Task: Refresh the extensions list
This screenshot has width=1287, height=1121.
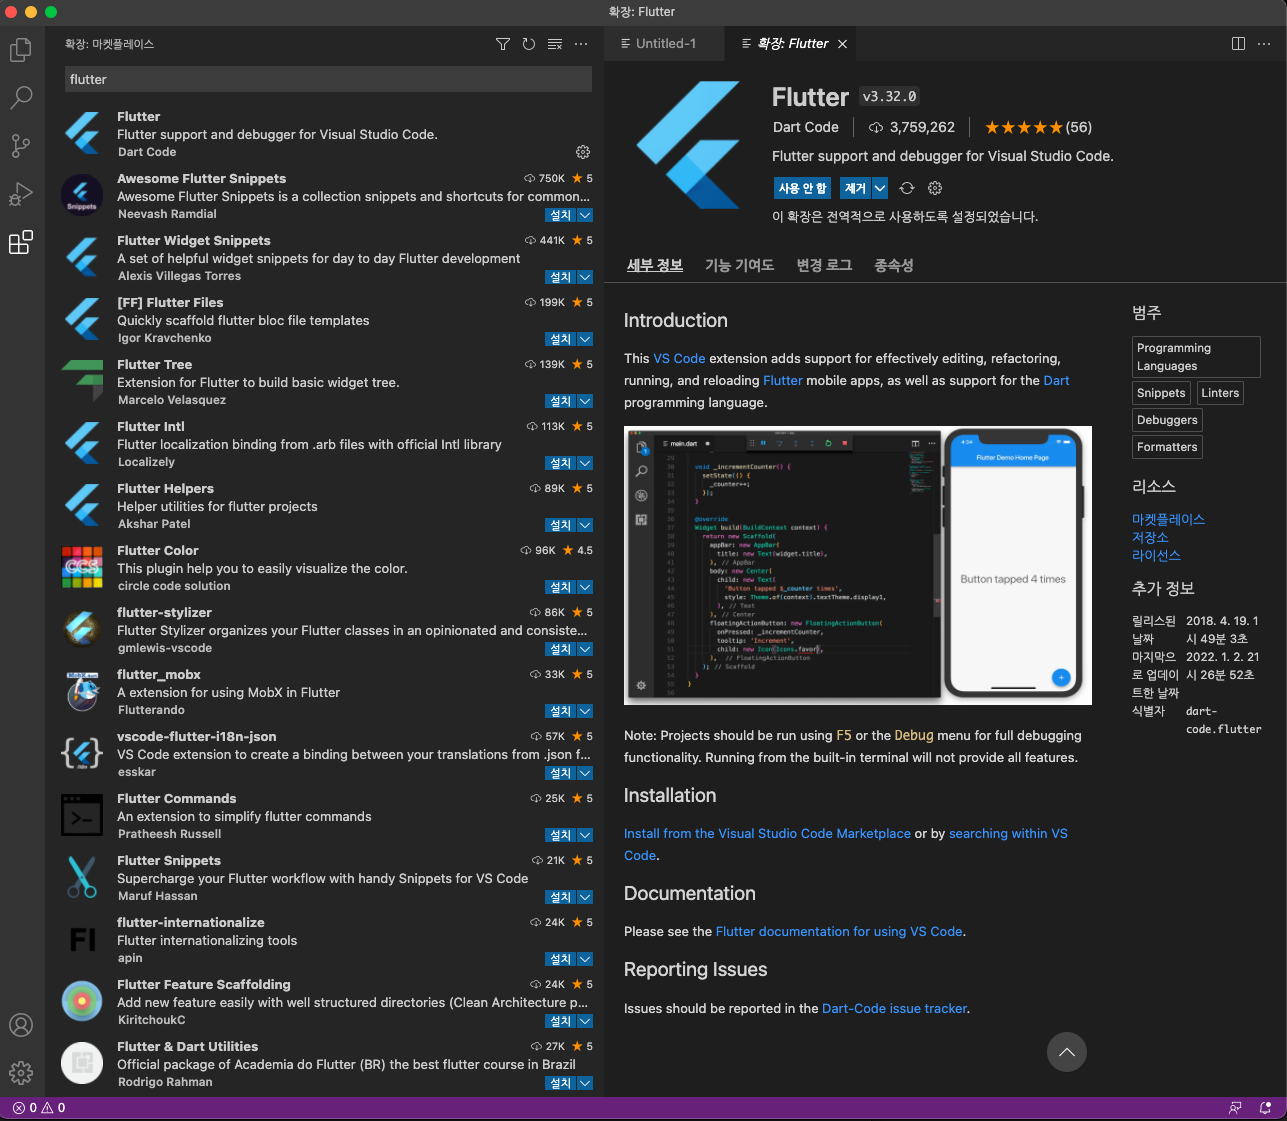Action: click(529, 44)
